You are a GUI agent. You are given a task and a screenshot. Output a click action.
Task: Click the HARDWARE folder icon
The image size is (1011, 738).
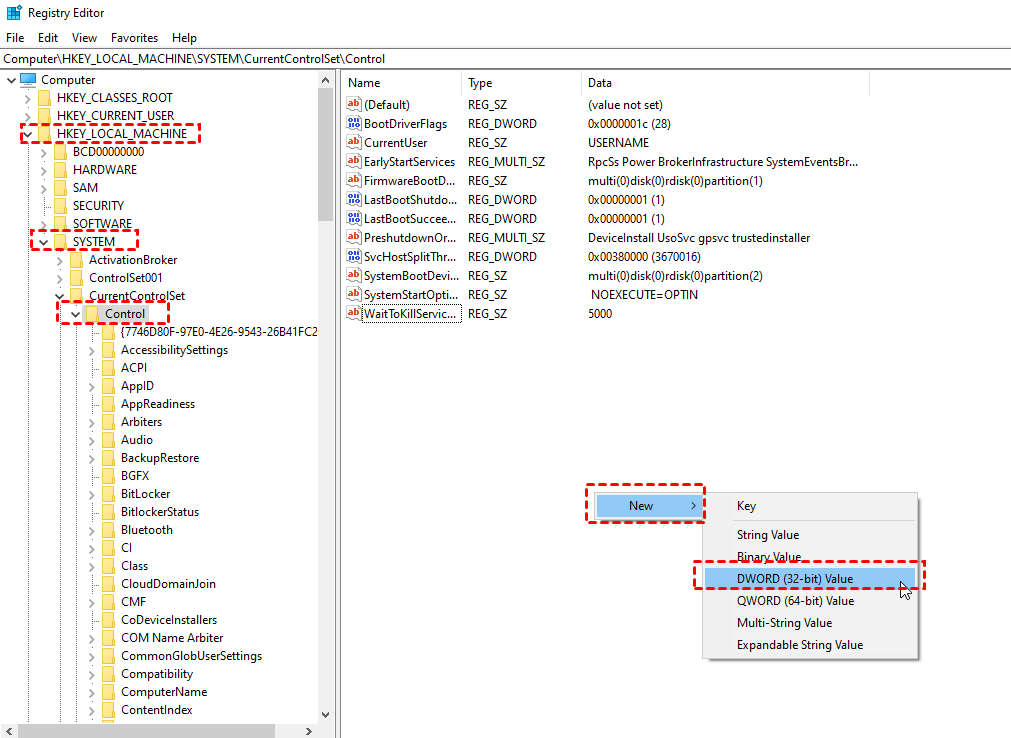coord(61,170)
